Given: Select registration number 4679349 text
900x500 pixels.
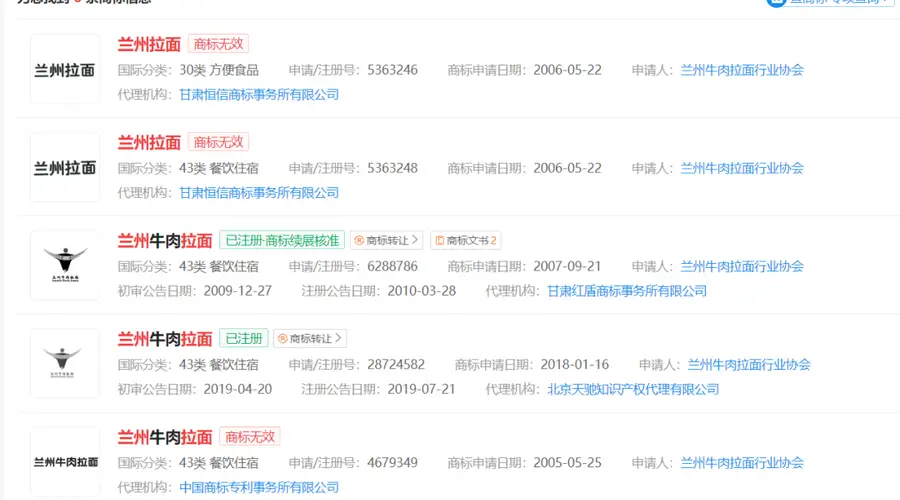Looking at the screenshot, I should coord(393,463).
